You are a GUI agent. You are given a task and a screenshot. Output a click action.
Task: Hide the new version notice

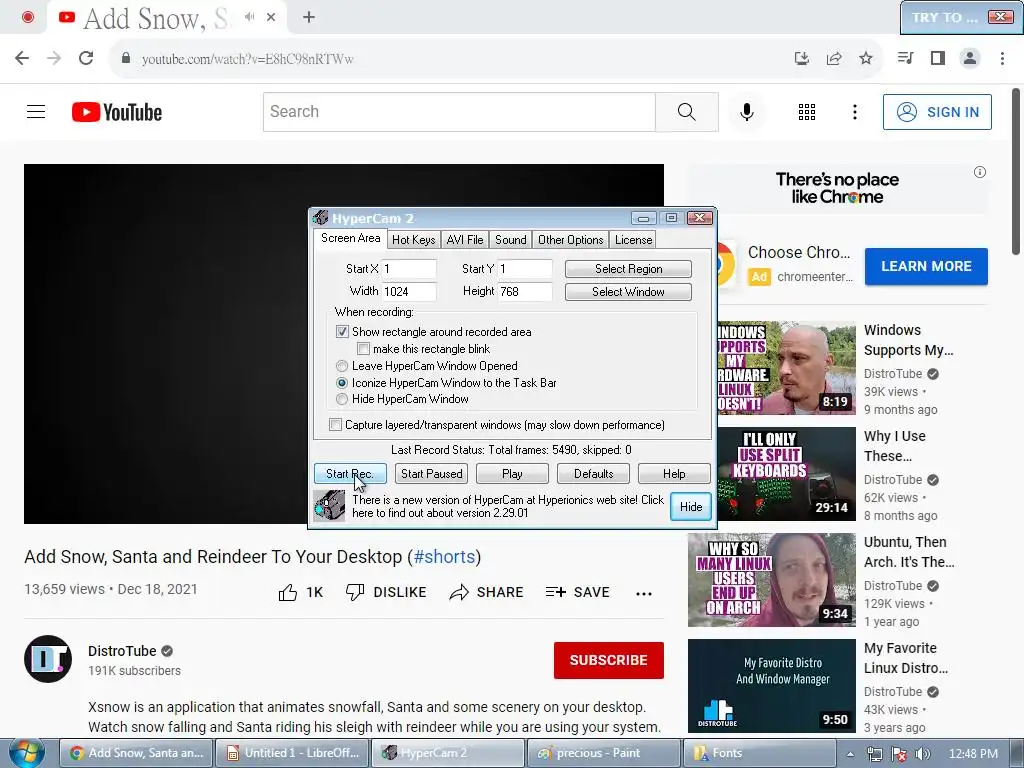691,507
